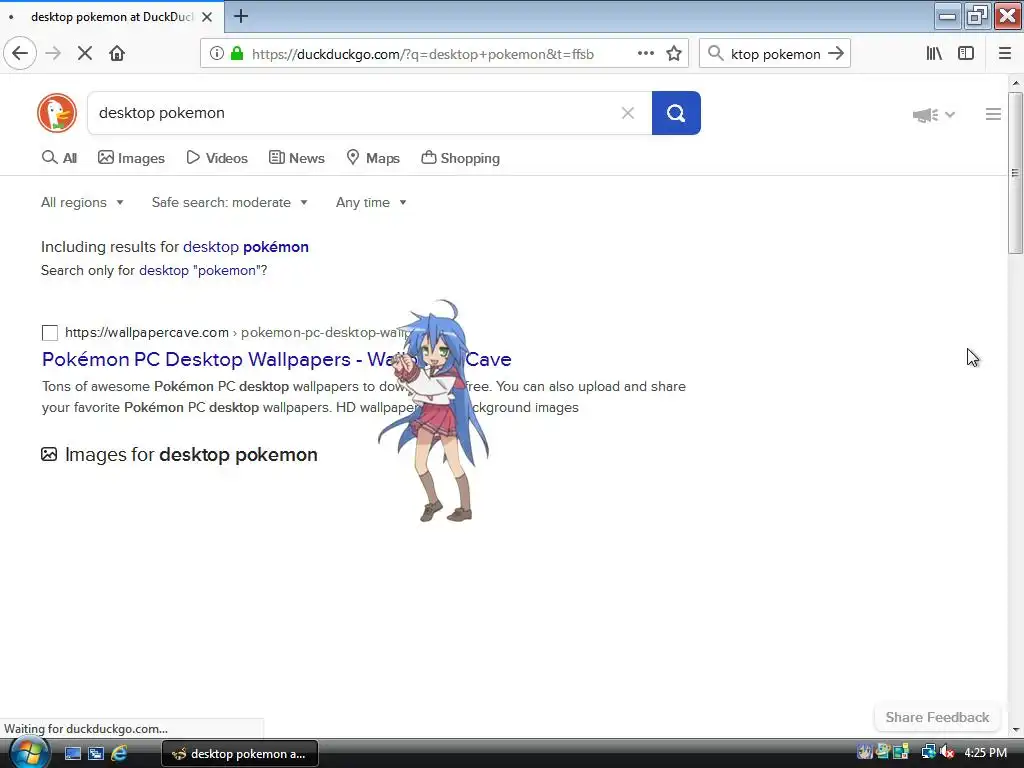
Task: Switch to the Maps tab
Action: (x=373, y=158)
